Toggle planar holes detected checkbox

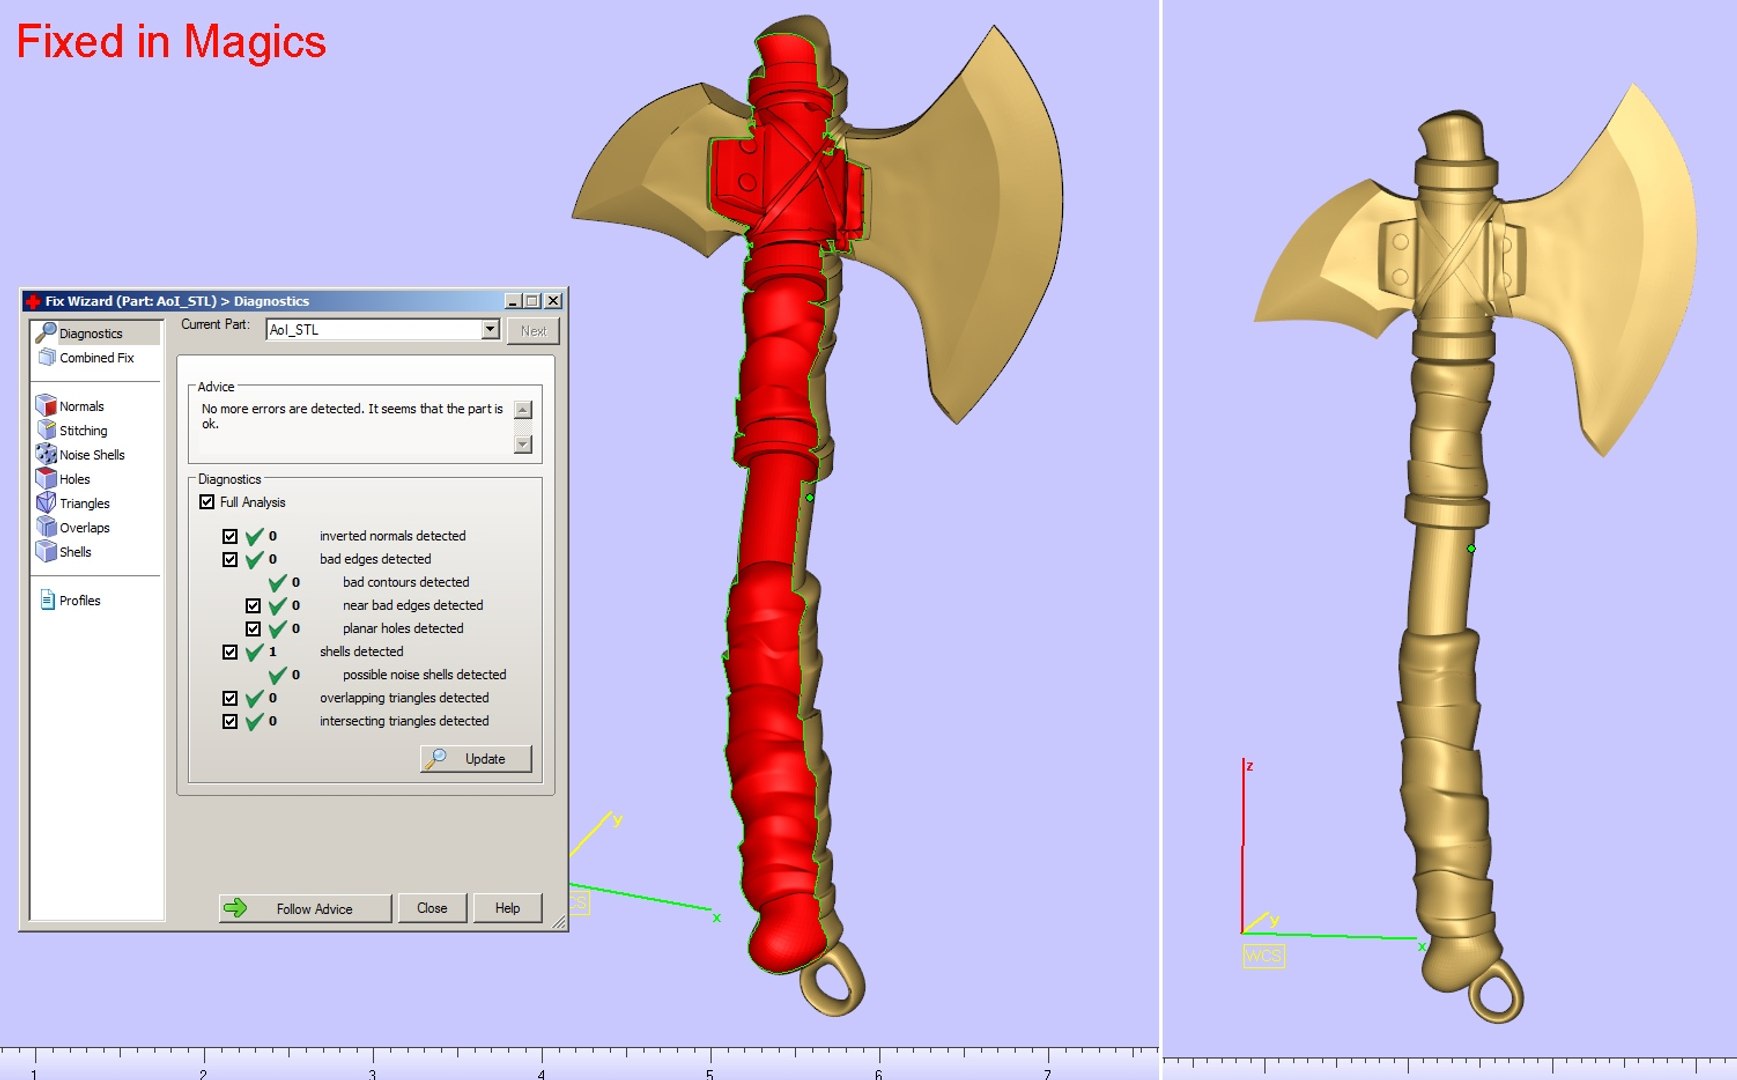[253, 628]
